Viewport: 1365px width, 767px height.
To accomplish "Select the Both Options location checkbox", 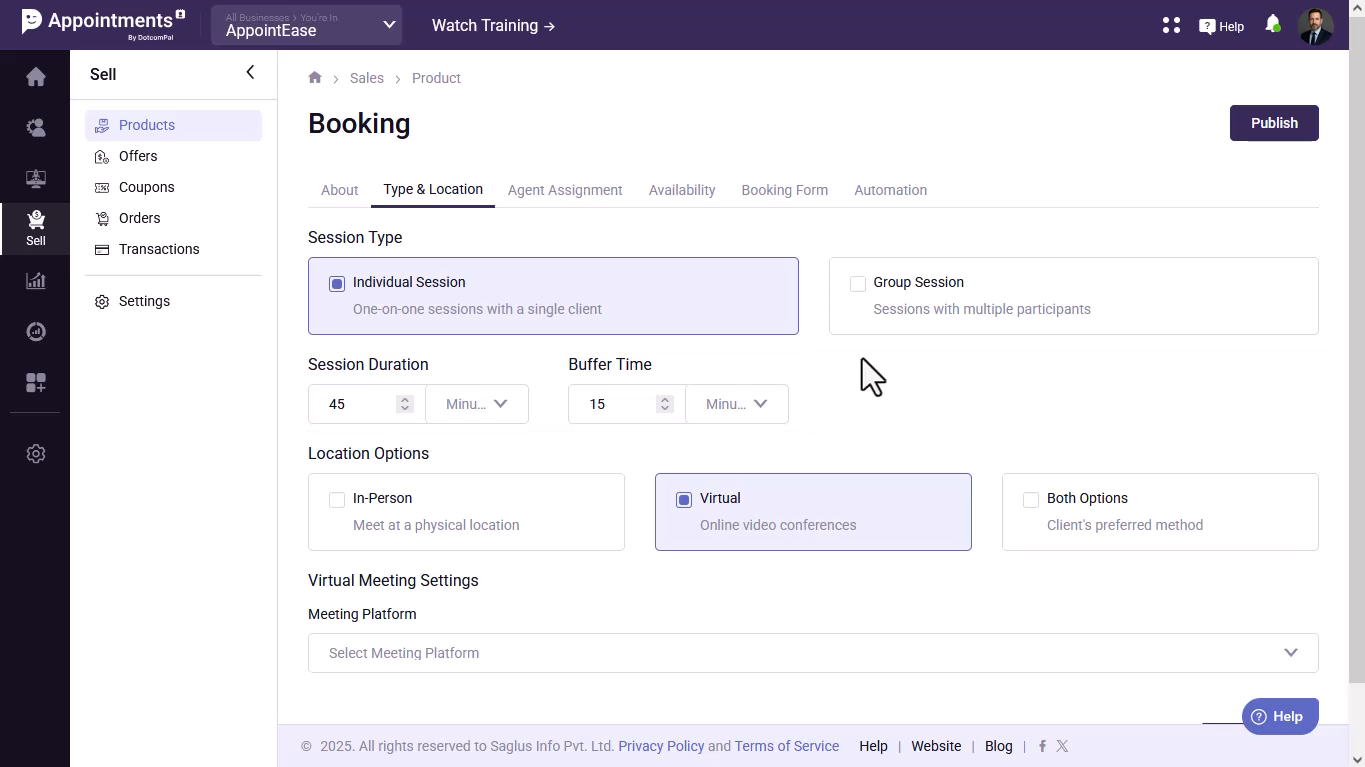I will (1031, 500).
